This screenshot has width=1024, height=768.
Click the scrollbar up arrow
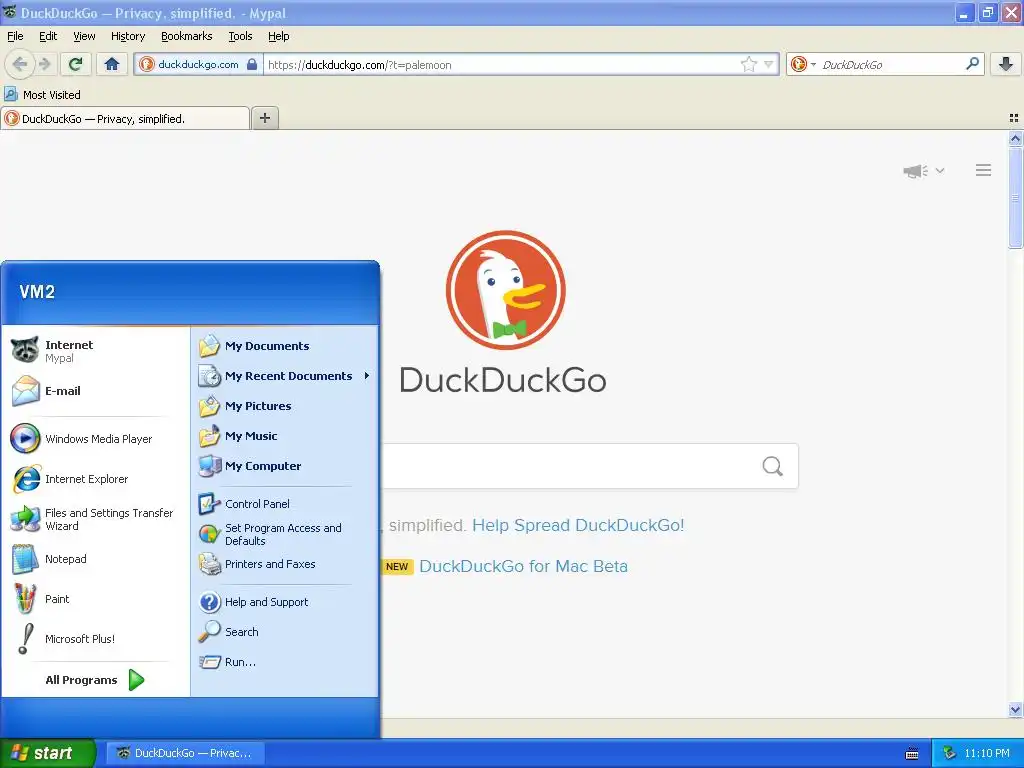tap(1015, 138)
